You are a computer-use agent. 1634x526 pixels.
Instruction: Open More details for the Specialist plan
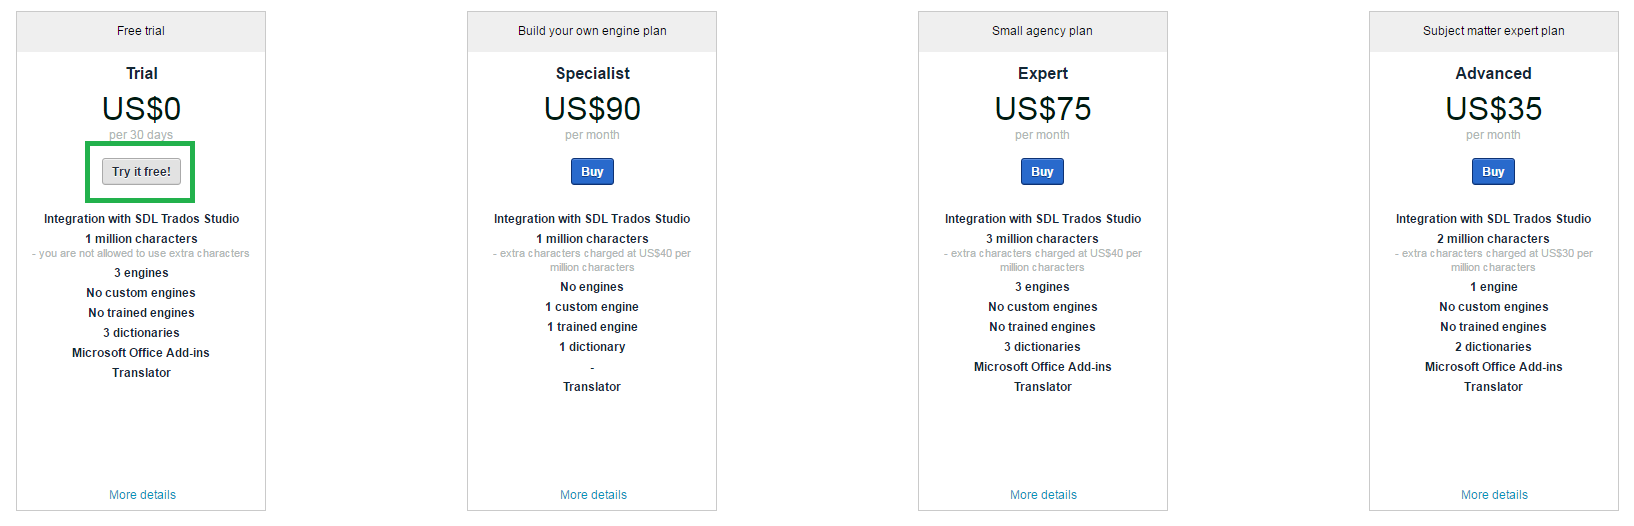point(593,495)
